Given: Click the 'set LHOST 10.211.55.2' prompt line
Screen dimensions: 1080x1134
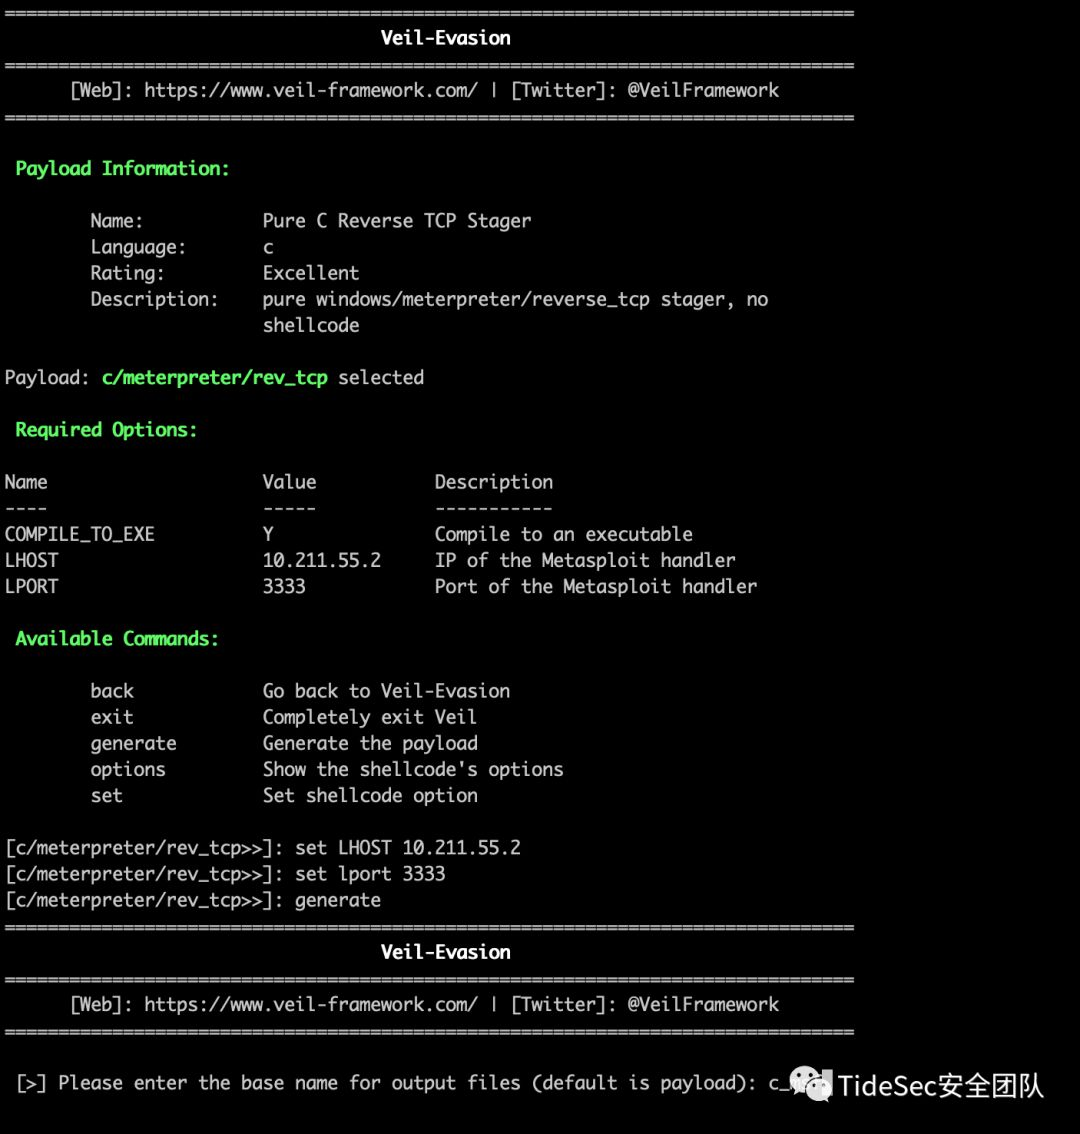Looking at the screenshot, I should coord(263,848).
